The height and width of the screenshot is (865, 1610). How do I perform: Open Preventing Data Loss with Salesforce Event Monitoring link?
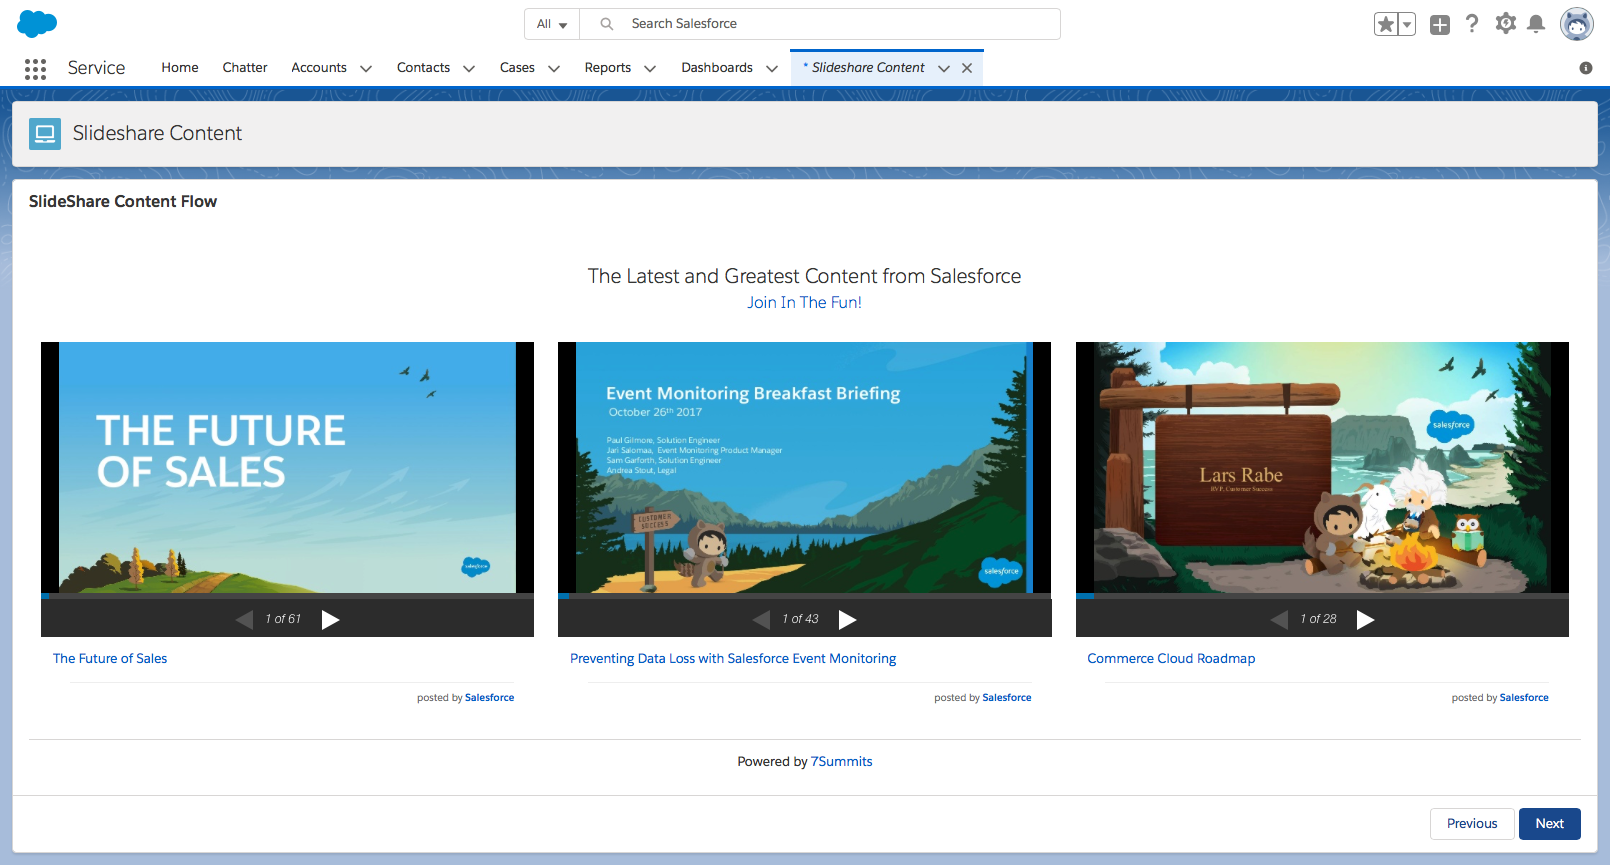click(733, 658)
